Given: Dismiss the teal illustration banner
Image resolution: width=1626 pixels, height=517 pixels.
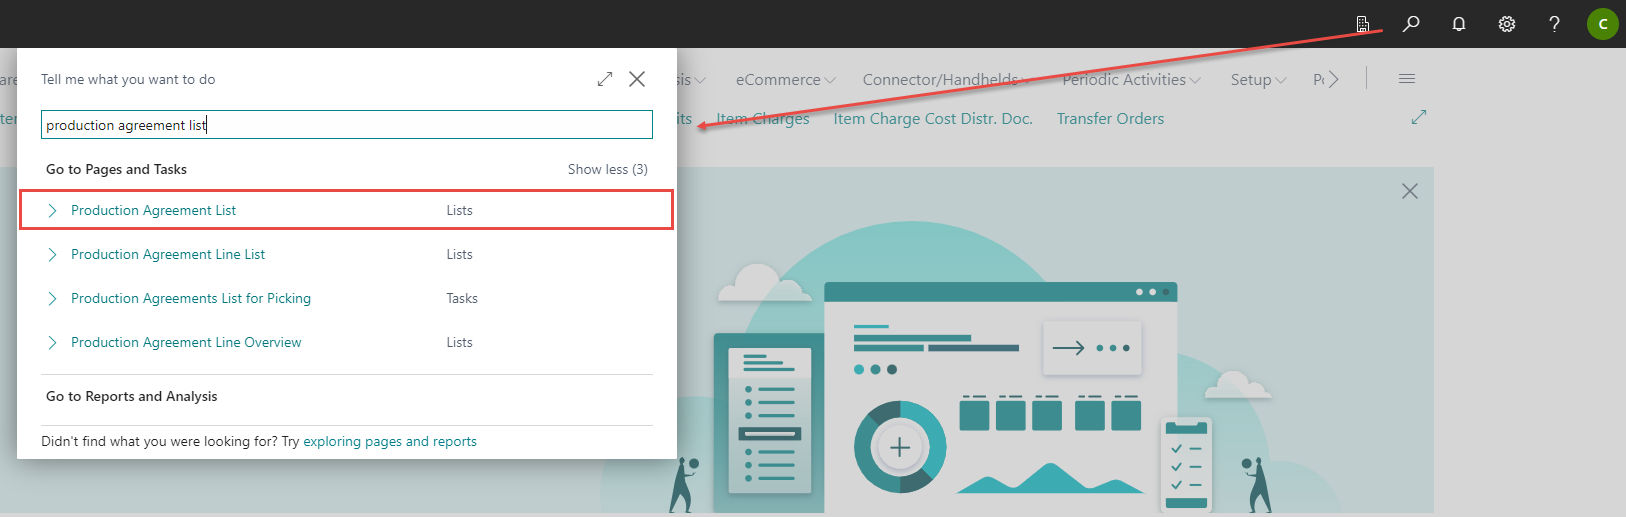Looking at the screenshot, I should (x=1410, y=191).
